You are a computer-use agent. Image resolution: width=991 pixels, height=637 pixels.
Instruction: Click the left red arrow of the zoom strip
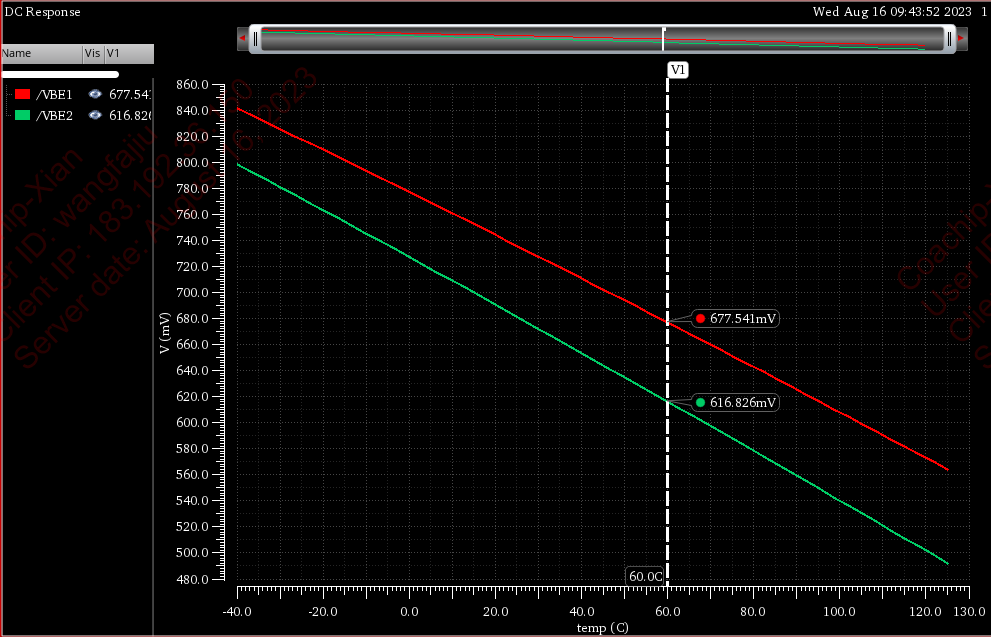[241, 38]
